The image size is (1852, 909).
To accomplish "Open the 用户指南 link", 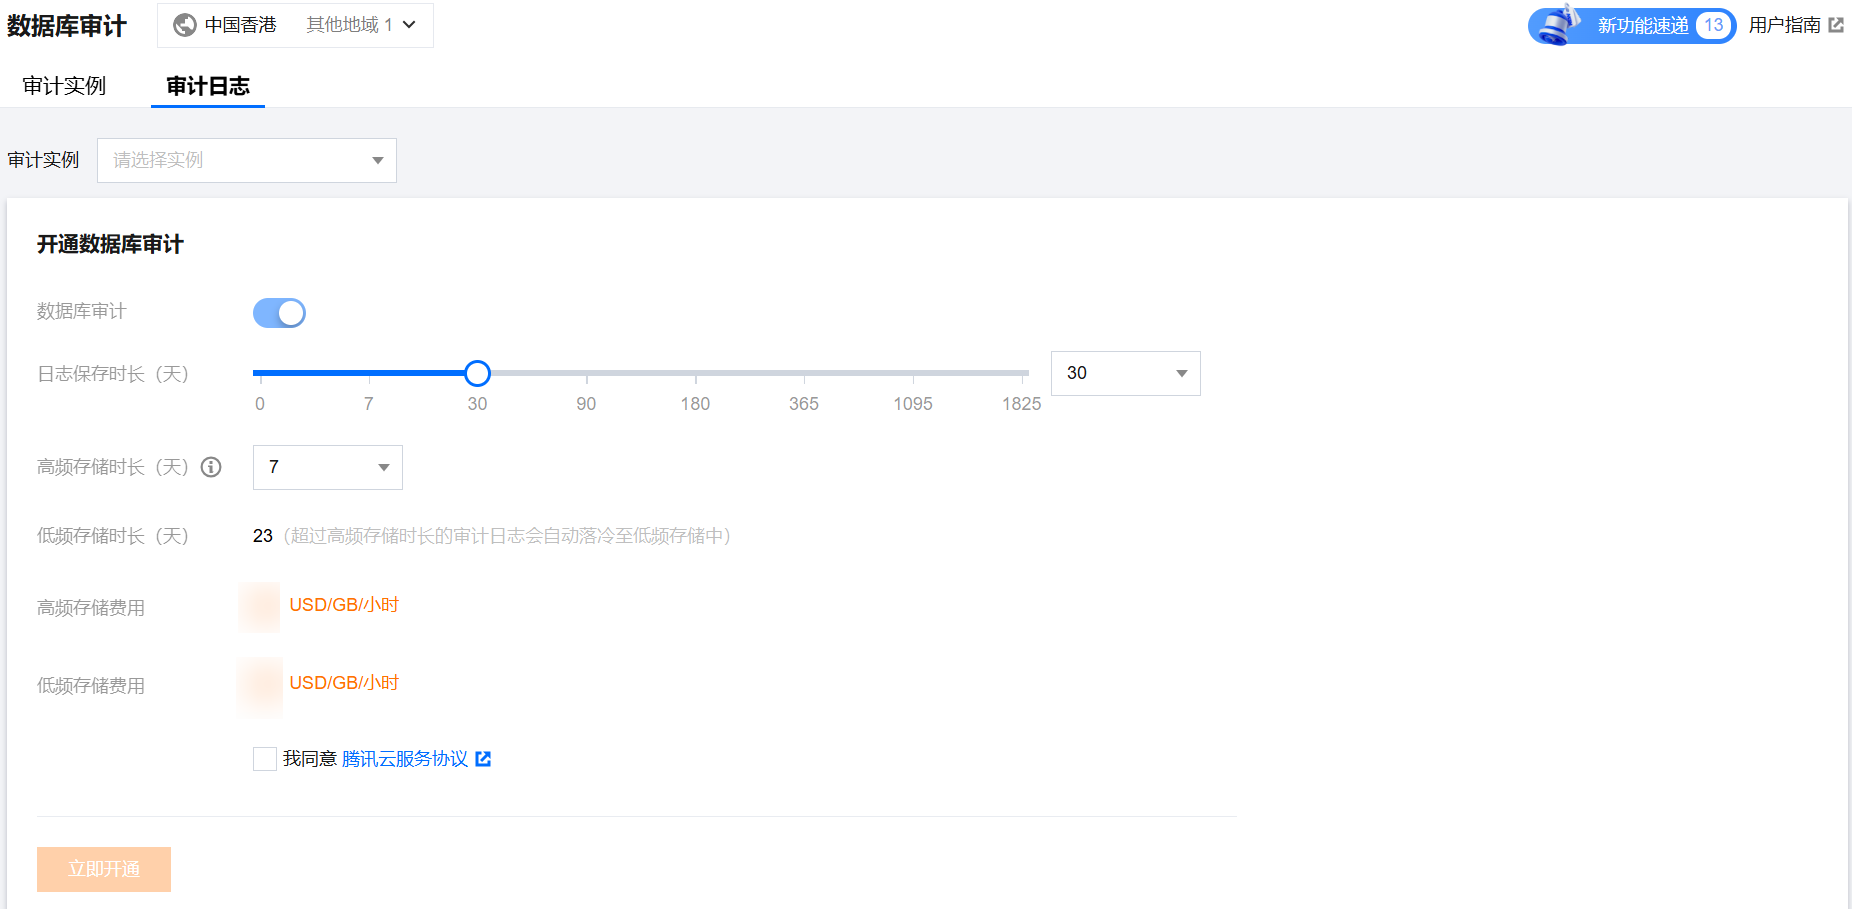I will 1784,25.
